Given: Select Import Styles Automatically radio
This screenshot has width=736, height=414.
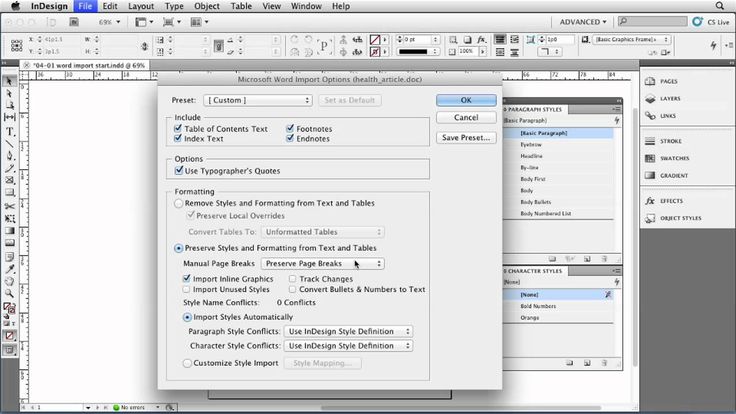Looking at the screenshot, I should [x=187, y=317].
